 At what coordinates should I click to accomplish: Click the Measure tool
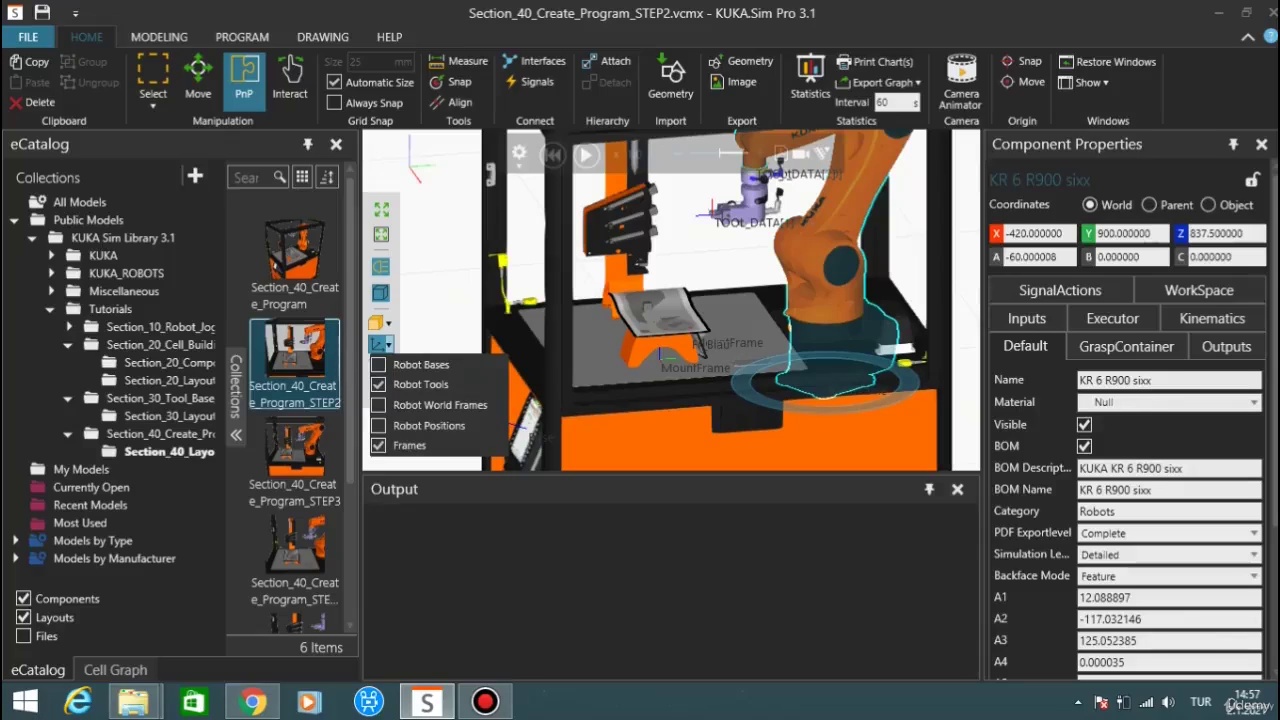[458, 61]
